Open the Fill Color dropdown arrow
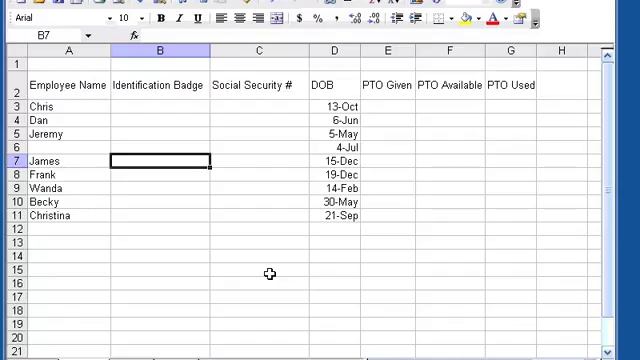The image size is (640, 360). point(478,18)
